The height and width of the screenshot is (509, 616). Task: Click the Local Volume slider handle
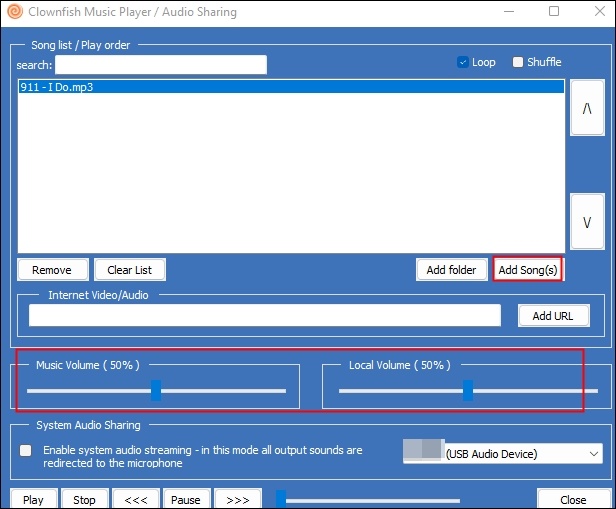(468, 391)
